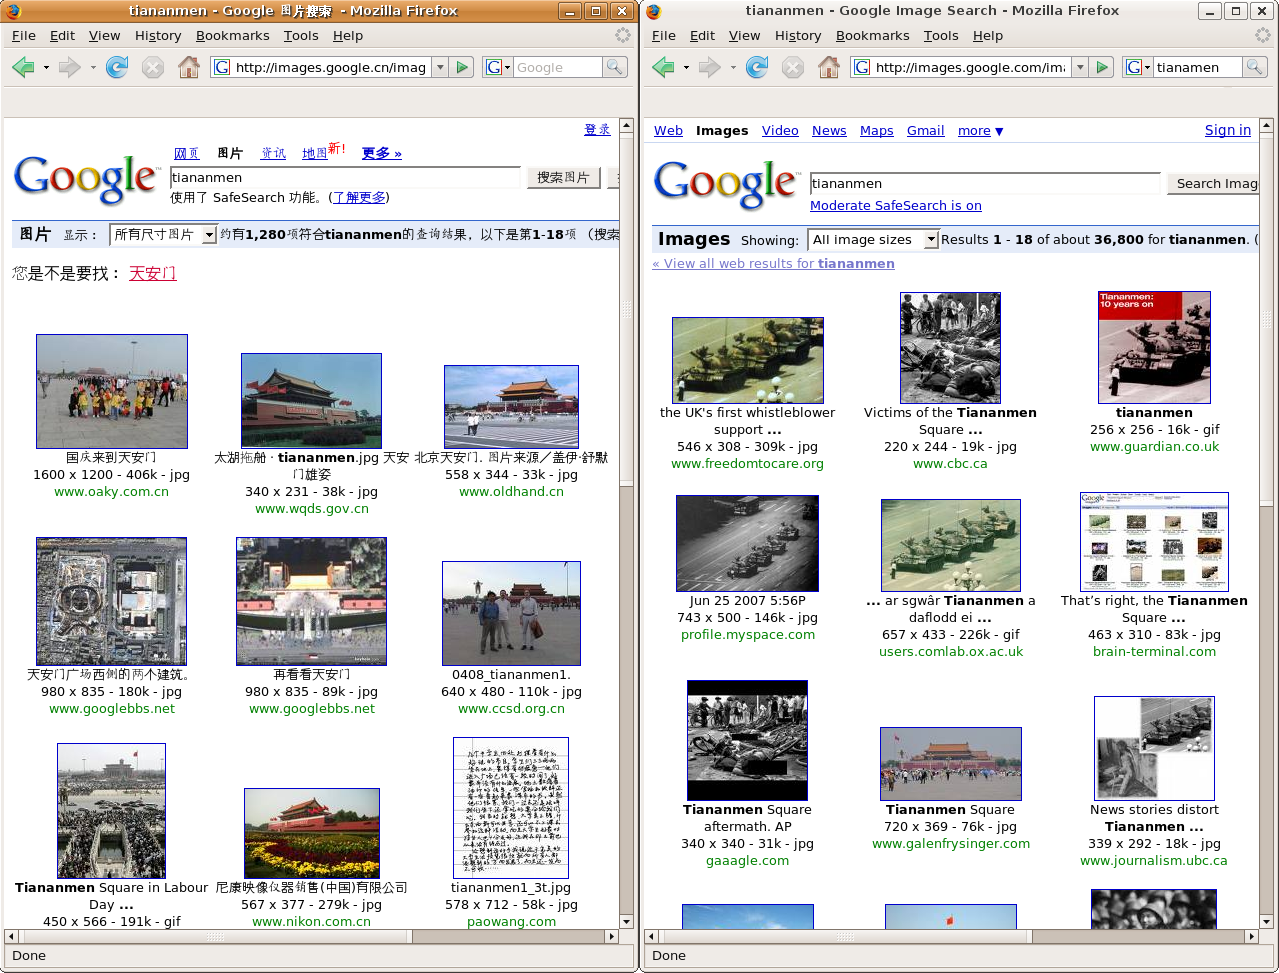Screen dimensions: 1279x973
Task: Open Bookmarks menu in left Firefox window
Action: [x=232, y=36]
